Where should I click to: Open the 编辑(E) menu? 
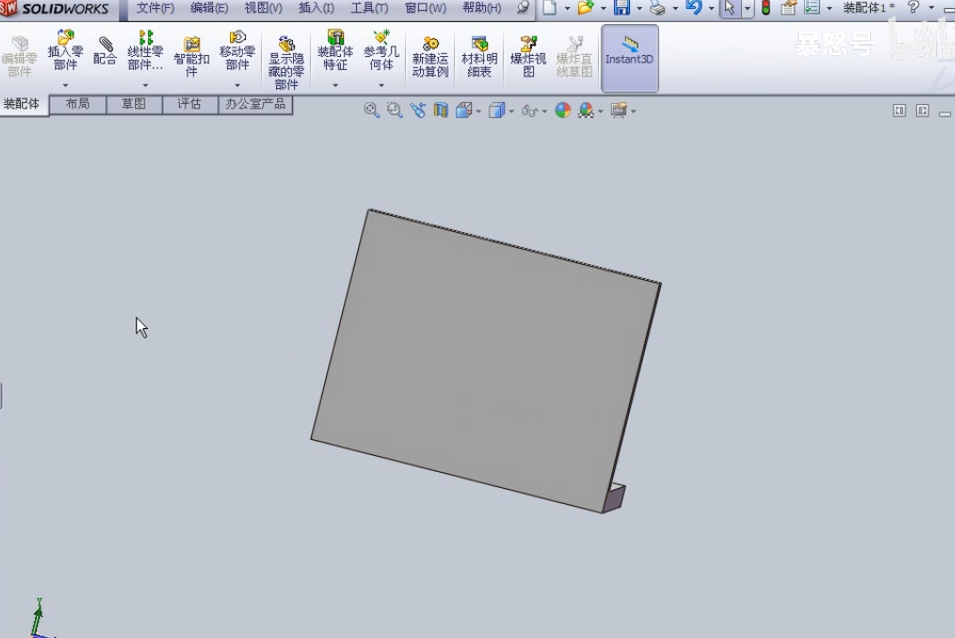coord(209,8)
